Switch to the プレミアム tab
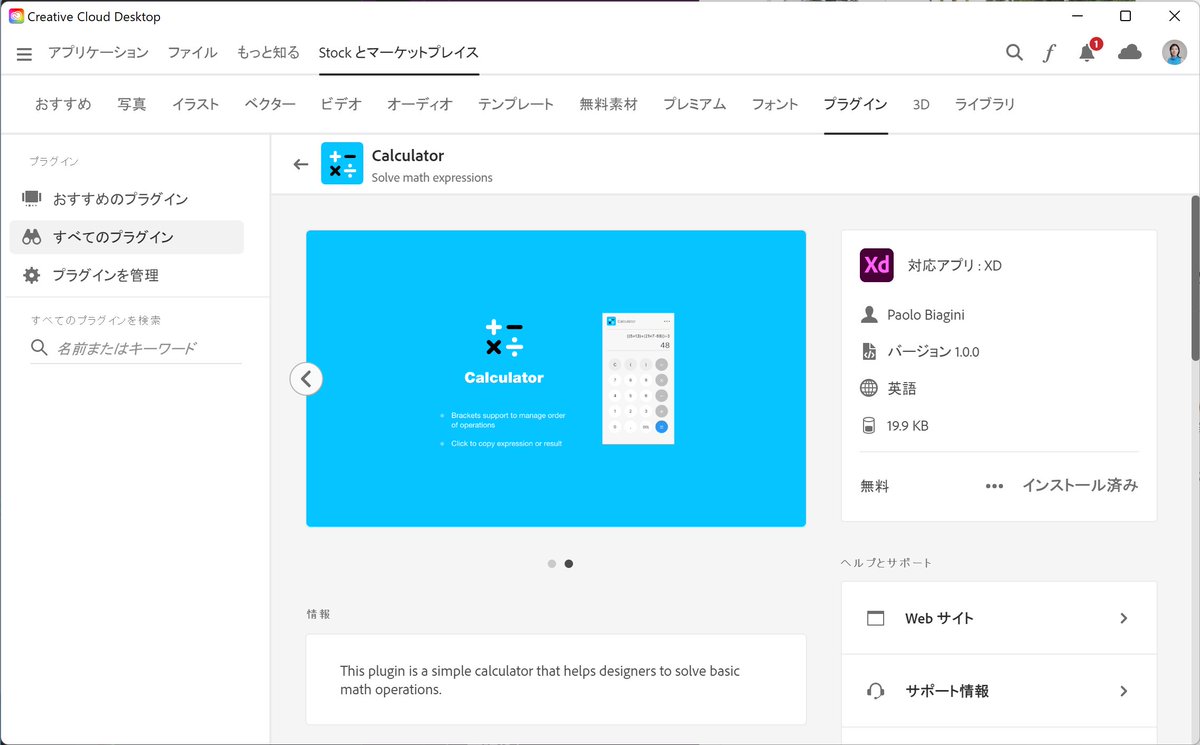Screen dimensions: 1200x745 pos(694,104)
